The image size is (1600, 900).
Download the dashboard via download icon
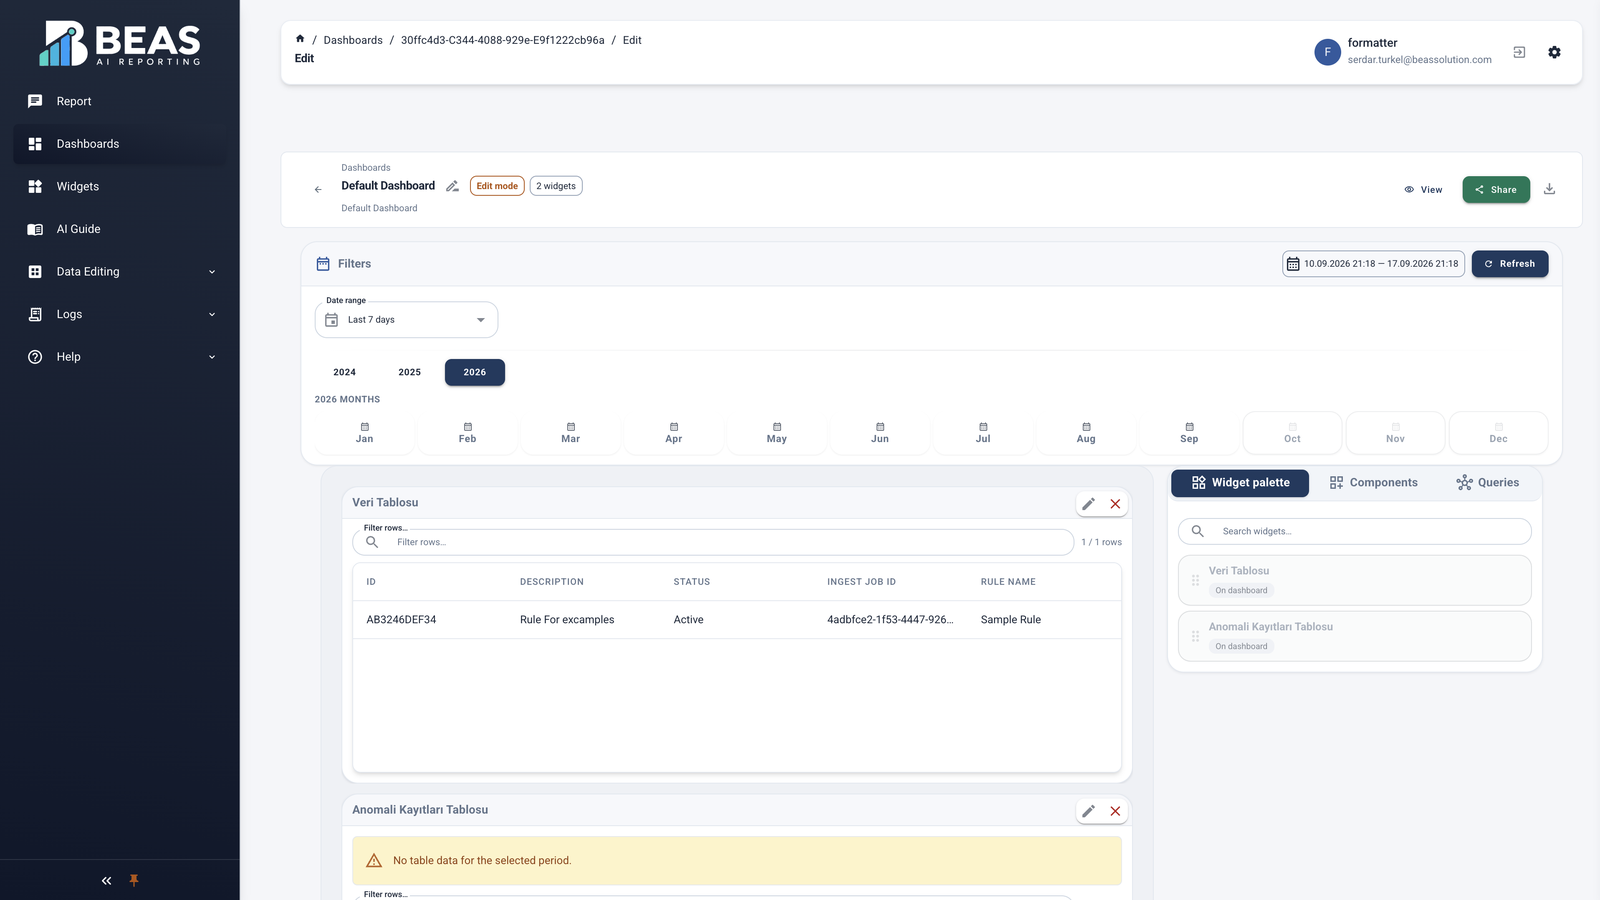(x=1549, y=189)
